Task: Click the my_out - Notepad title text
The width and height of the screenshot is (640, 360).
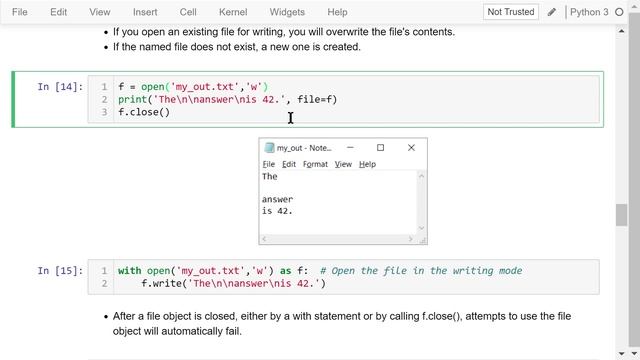Action: 304,148
